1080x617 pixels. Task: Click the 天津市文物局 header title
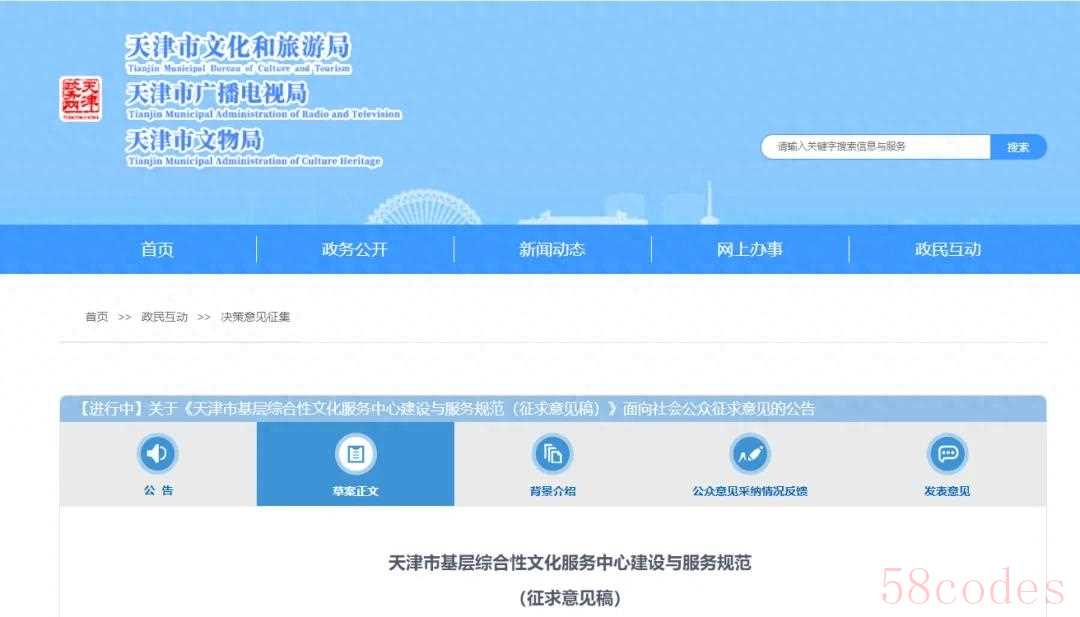[x=194, y=140]
